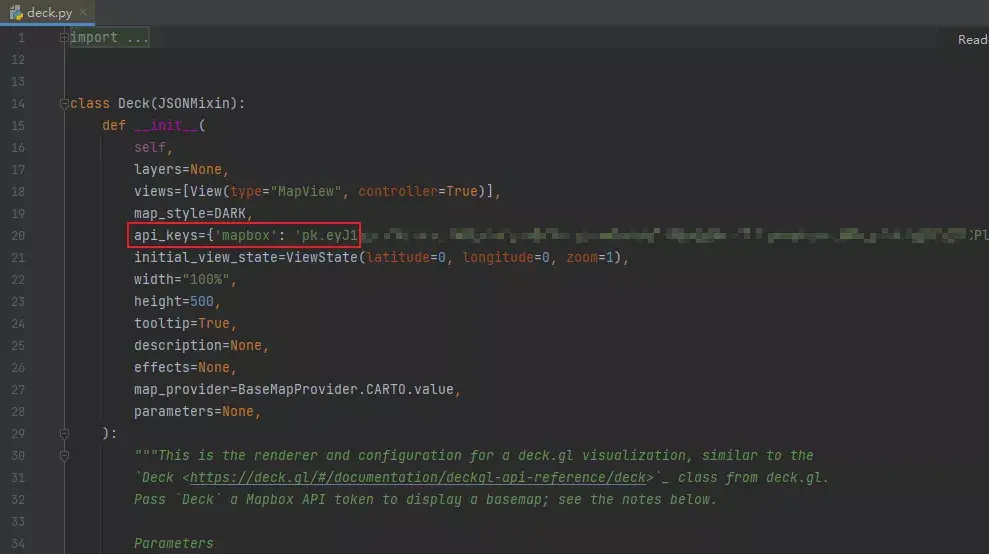Click line number 14 in the gutter
Viewport: 989px width, 554px height.
coord(18,103)
